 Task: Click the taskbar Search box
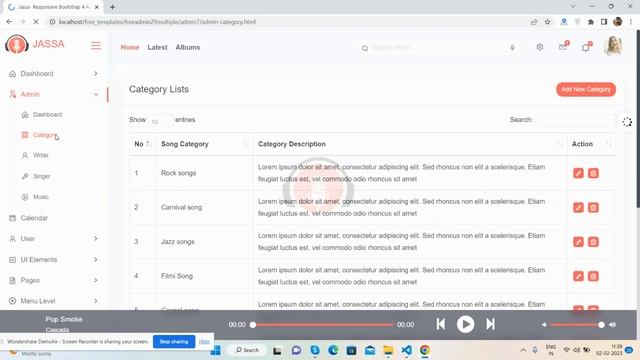pos(248,350)
